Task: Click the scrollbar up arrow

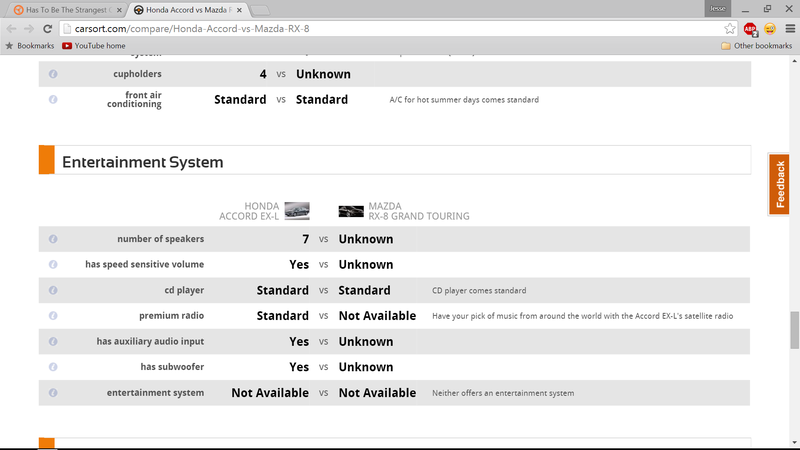Action: (x=794, y=61)
